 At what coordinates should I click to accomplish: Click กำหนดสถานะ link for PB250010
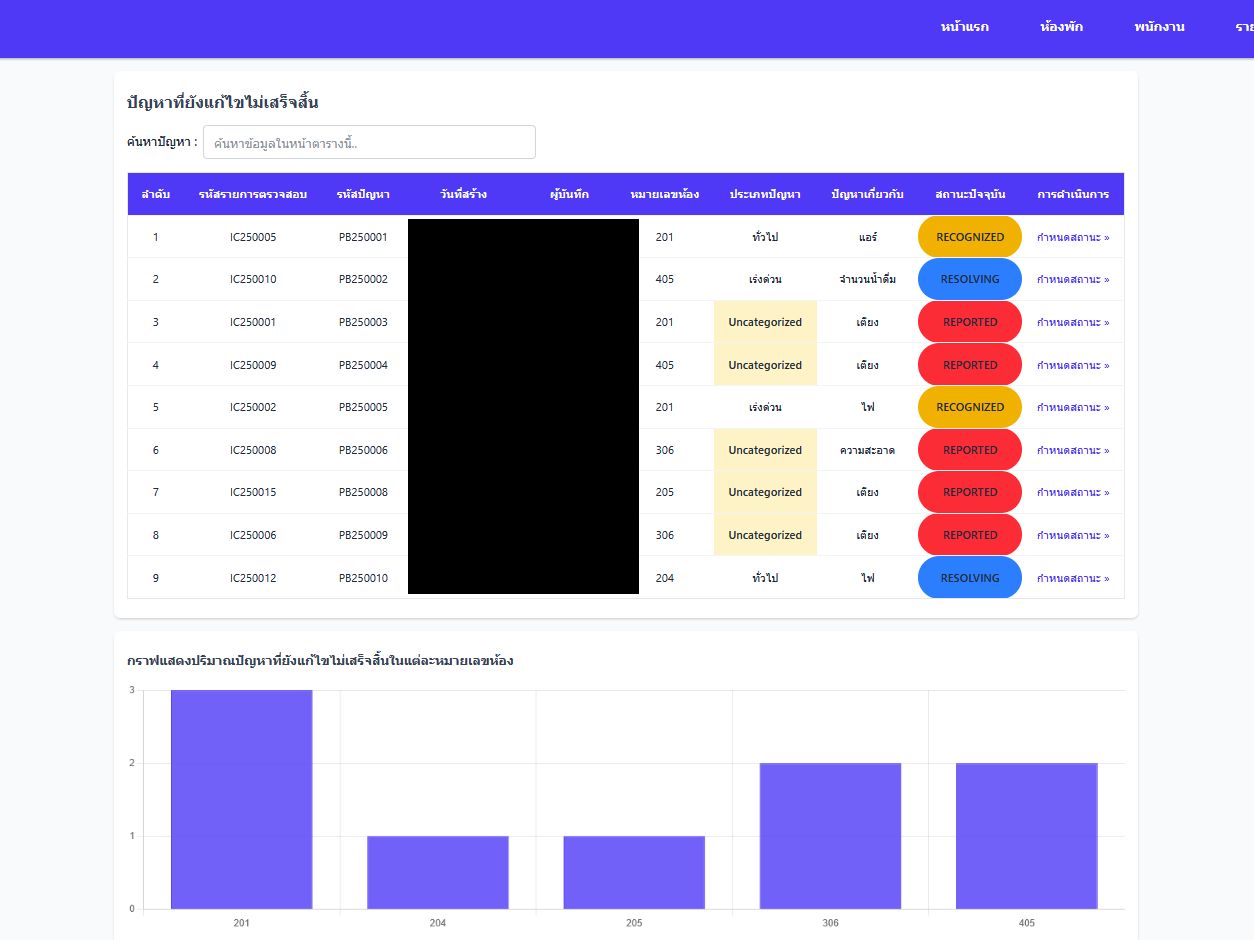click(1072, 578)
